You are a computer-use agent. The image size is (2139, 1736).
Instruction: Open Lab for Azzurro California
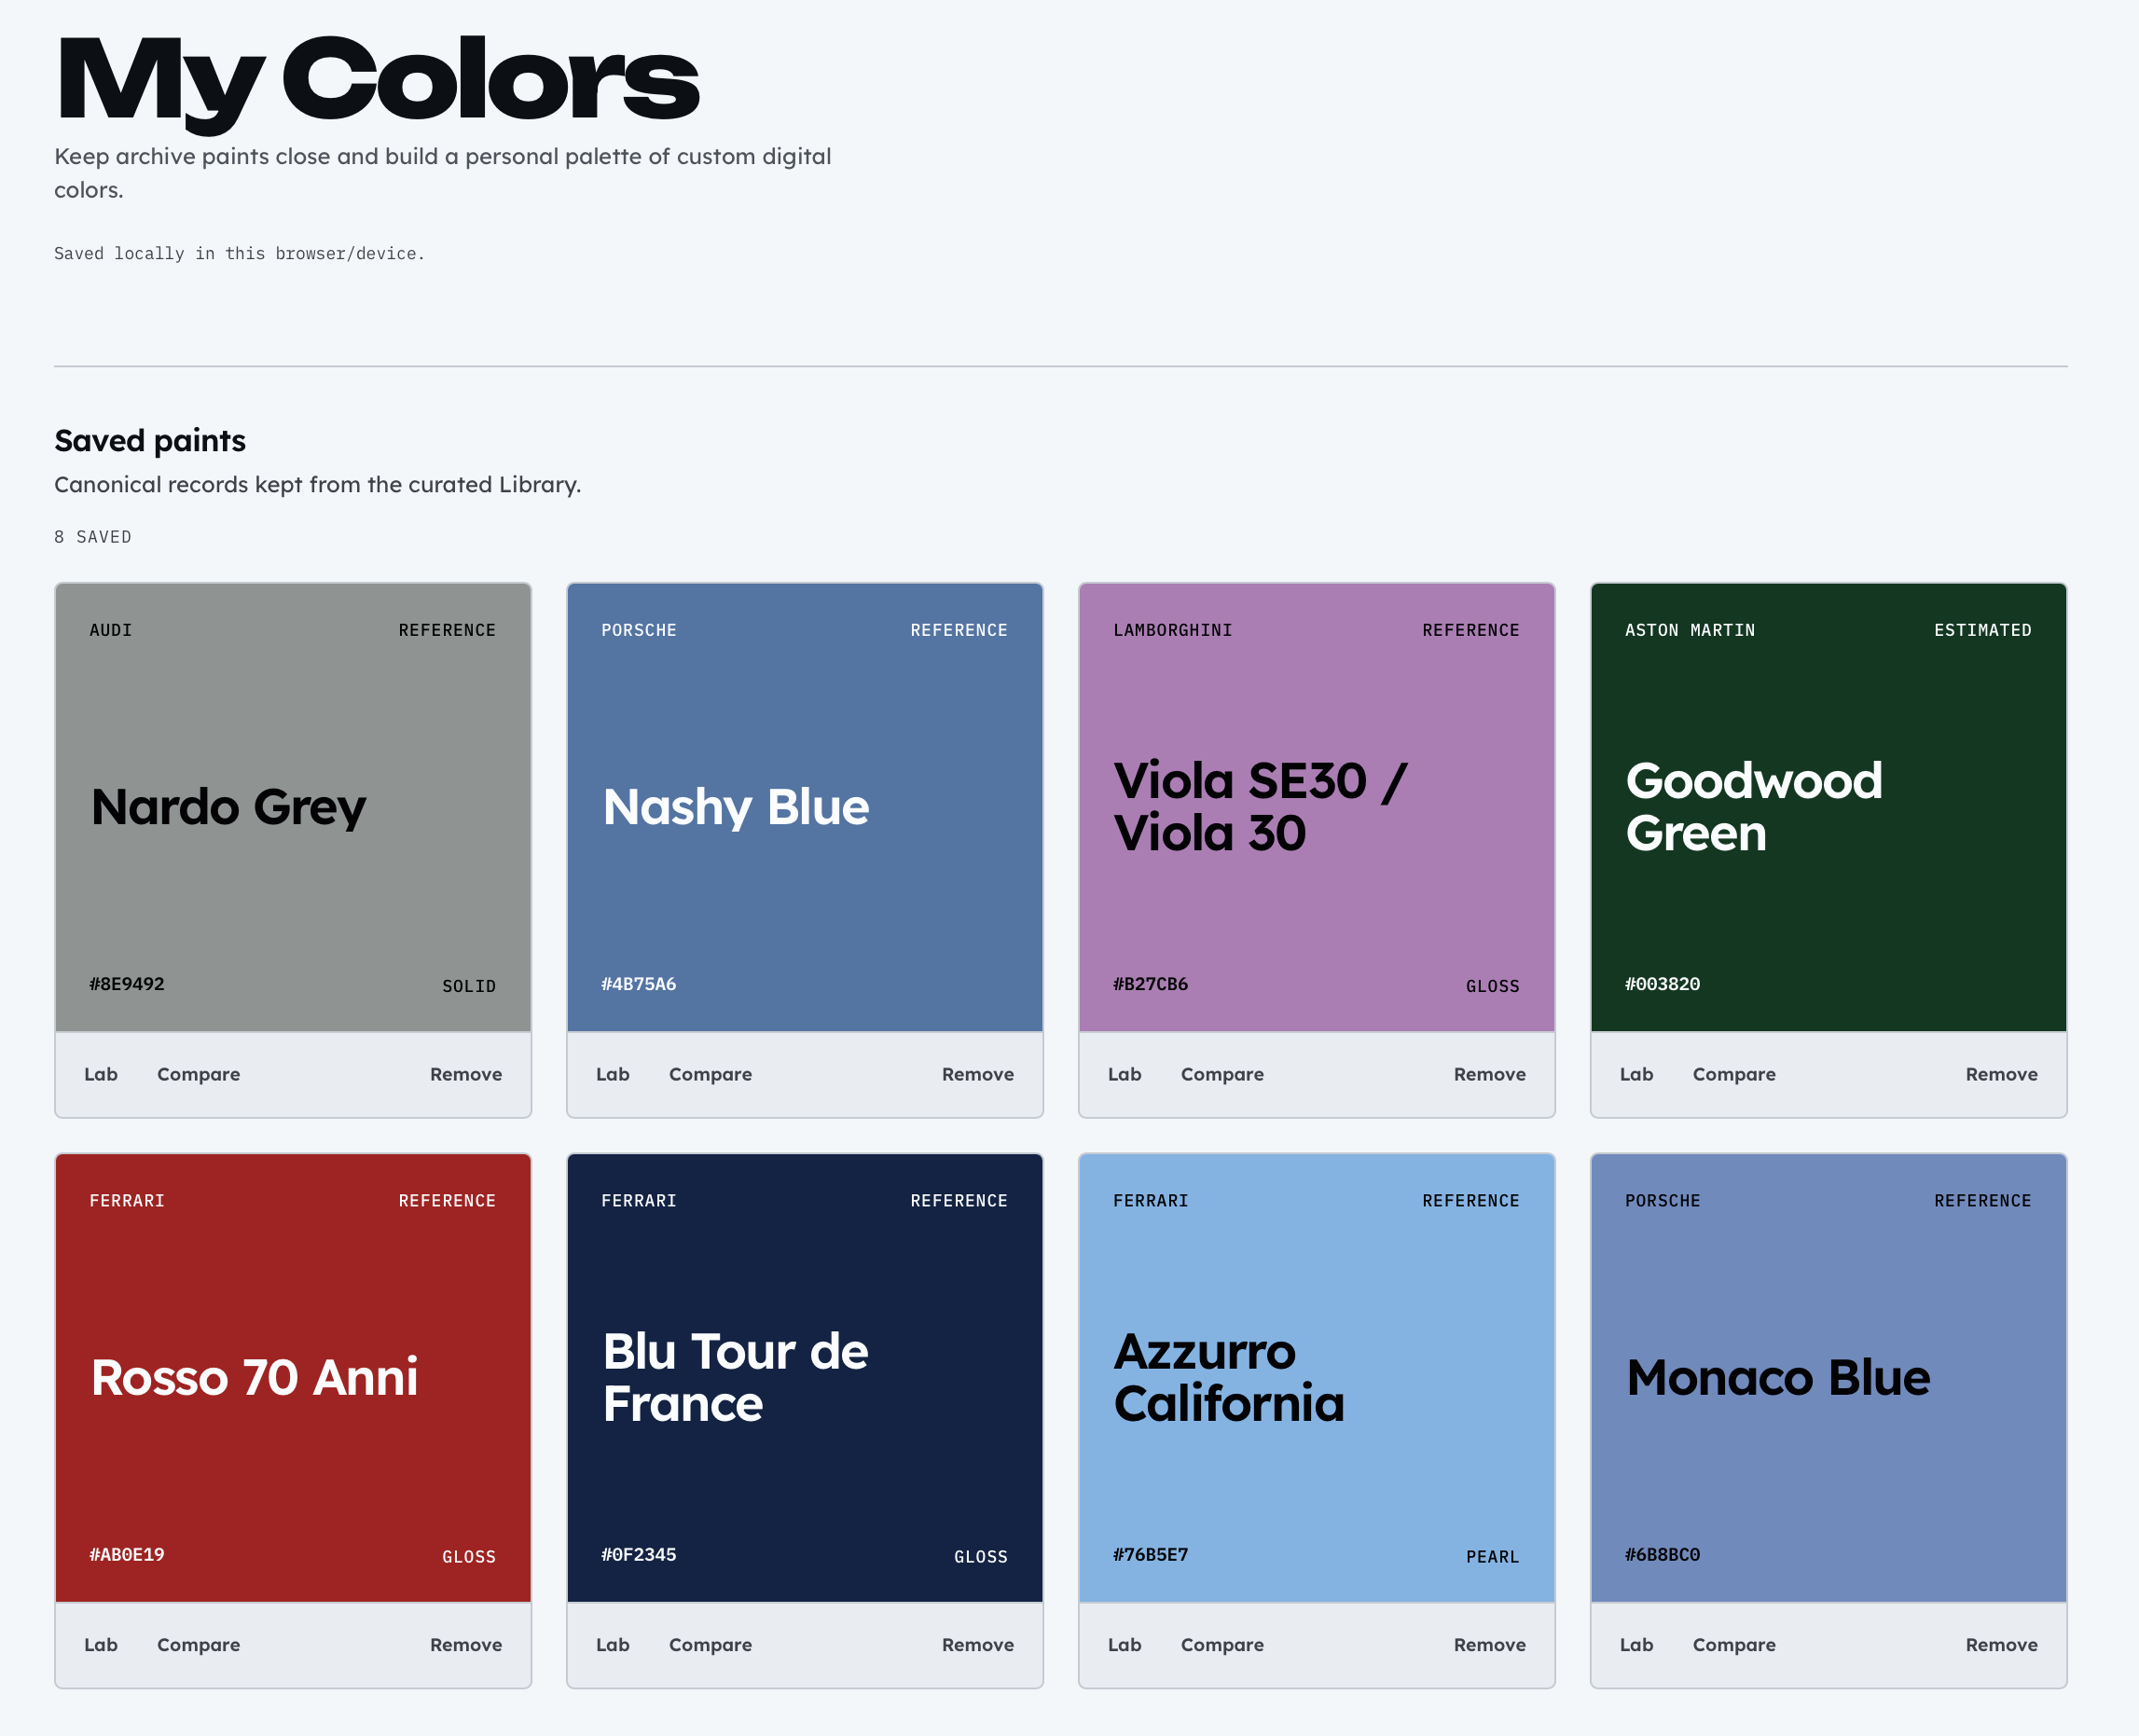coord(1125,1645)
